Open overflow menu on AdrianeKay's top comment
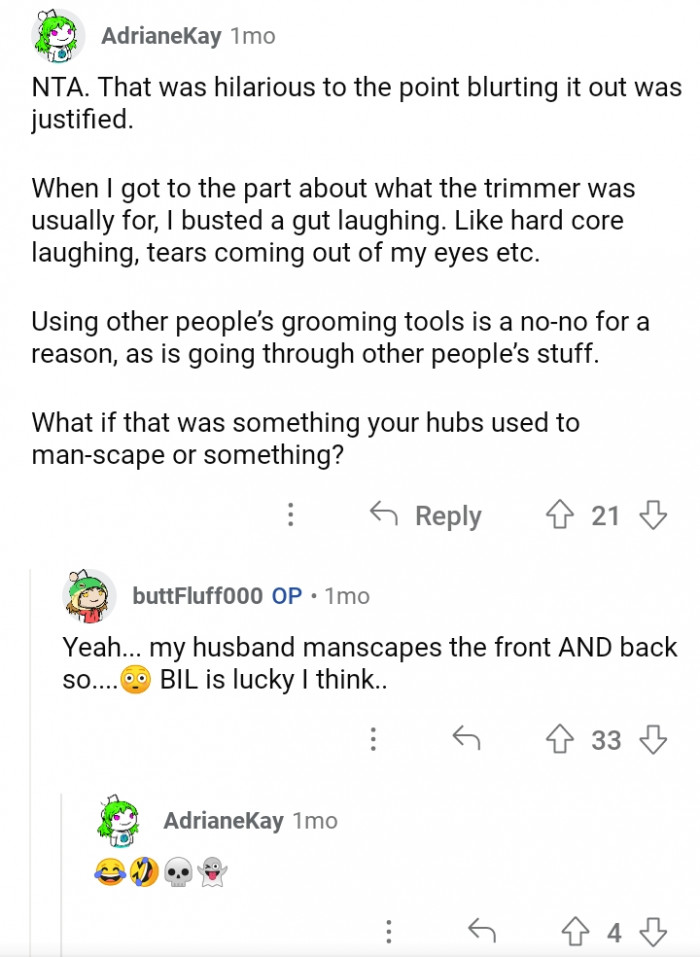700x957 pixels. pyautogui.click(x=289, y=515)
